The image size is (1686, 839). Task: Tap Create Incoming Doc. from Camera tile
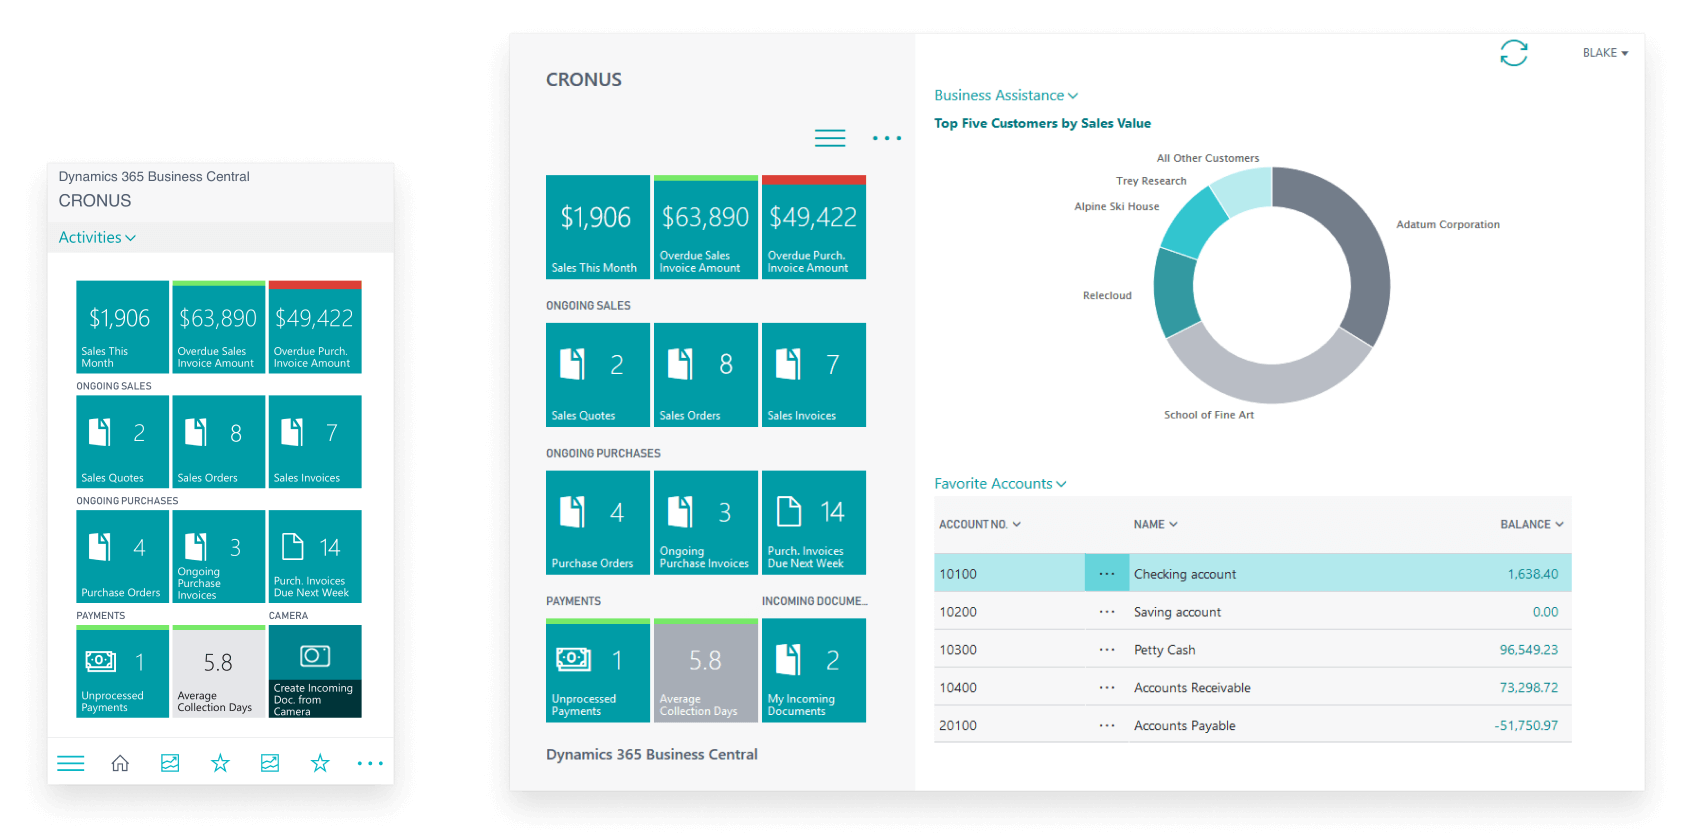[x=315, y=671]
